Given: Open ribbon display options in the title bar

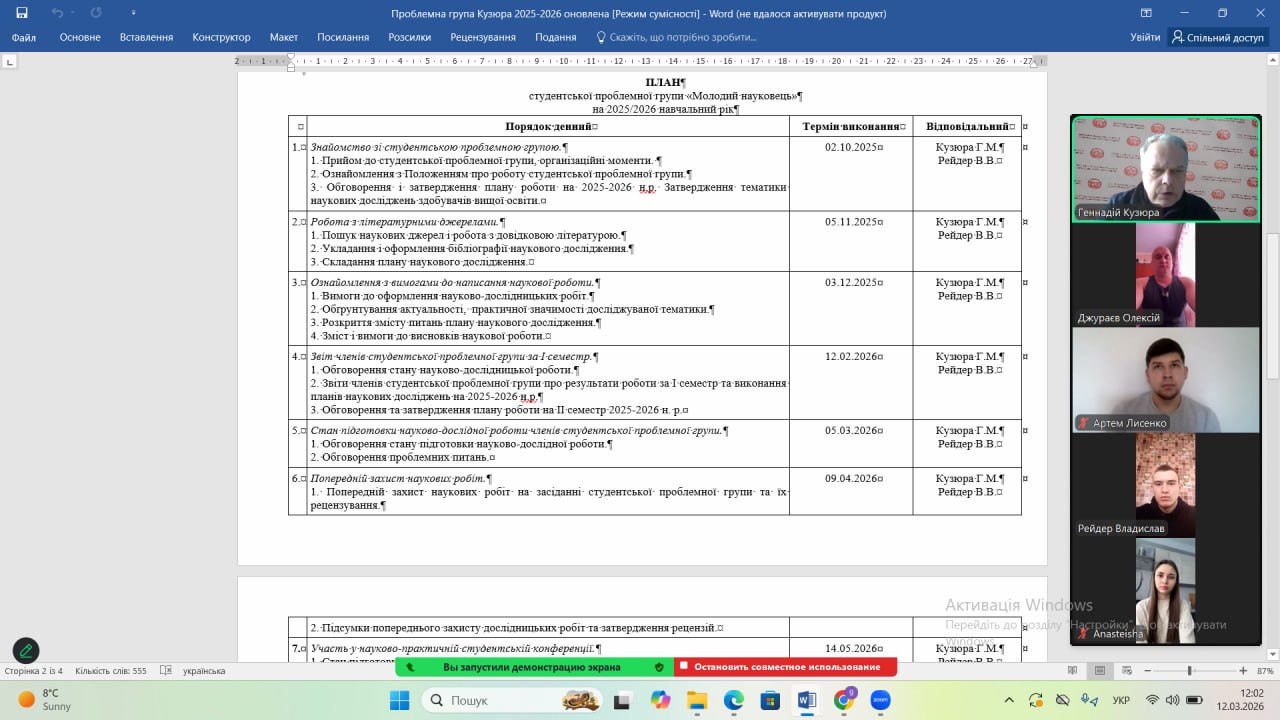Looking at the screenshot, I should [x=1147, y=13].
